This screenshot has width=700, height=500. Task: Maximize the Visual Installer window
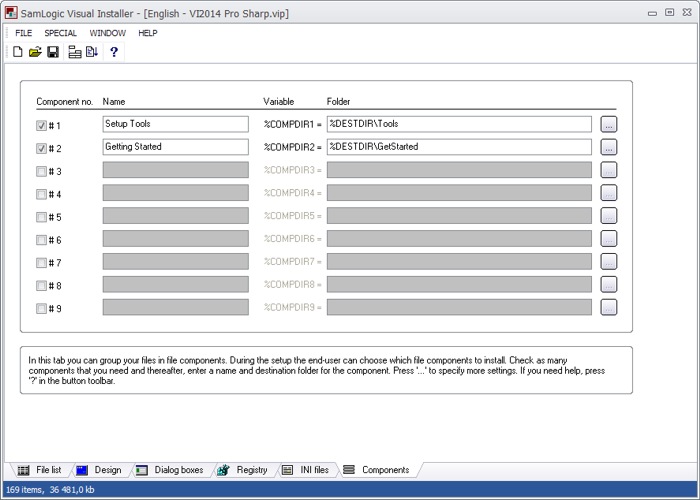tap(670, 12)
